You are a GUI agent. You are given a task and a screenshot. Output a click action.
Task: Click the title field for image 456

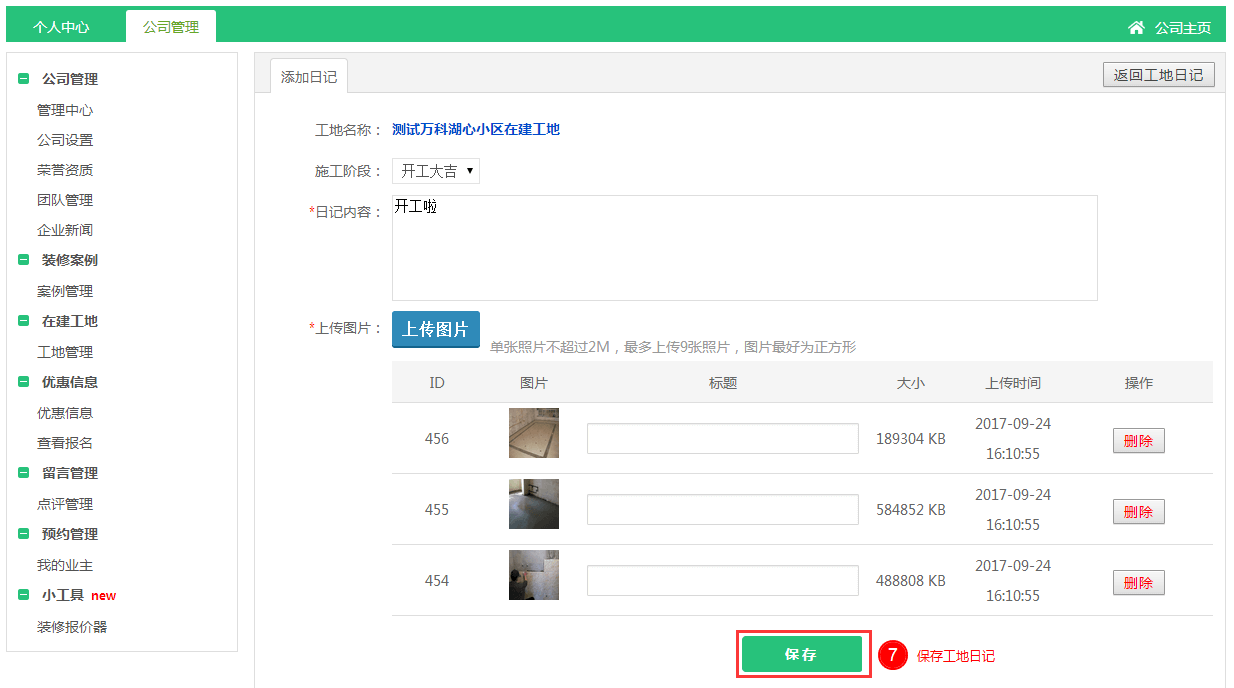point(722,439)
